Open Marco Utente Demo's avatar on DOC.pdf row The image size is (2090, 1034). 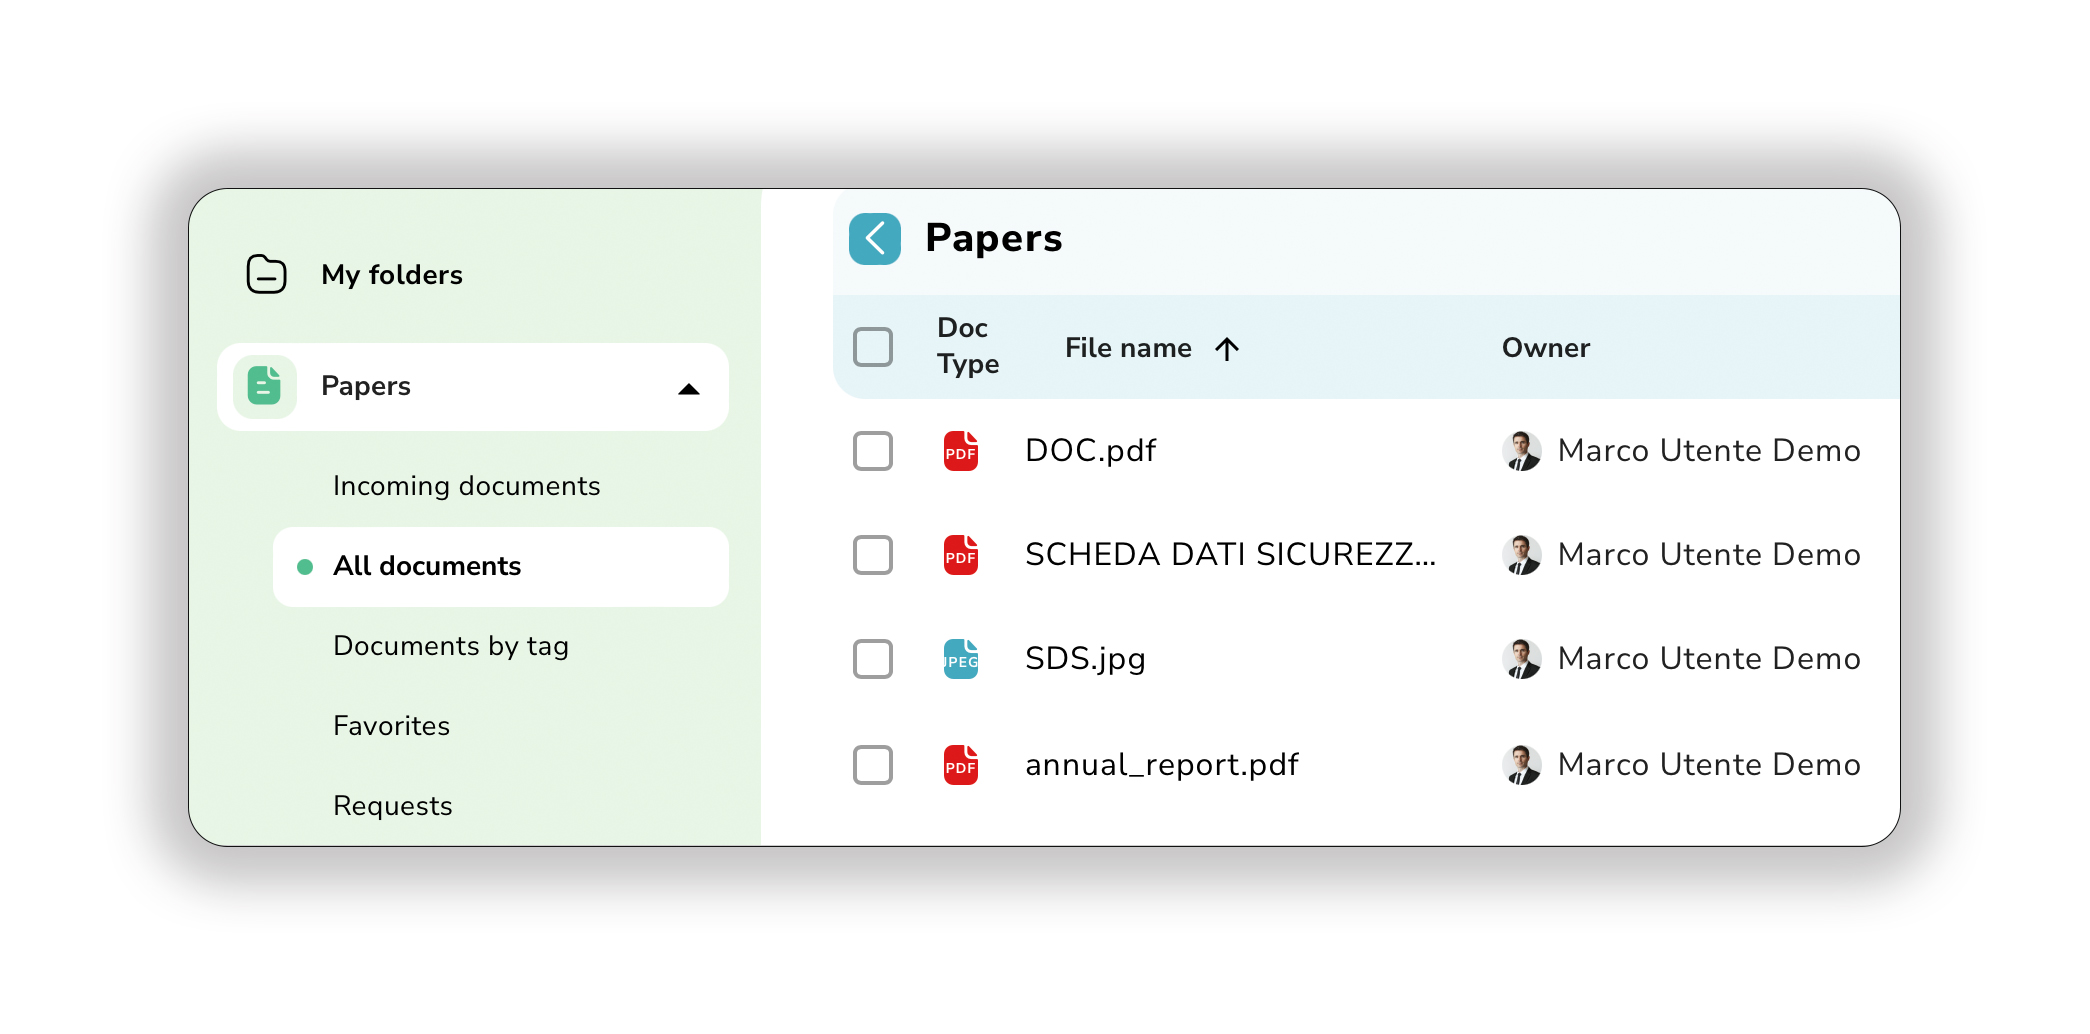click(1522, 451)
